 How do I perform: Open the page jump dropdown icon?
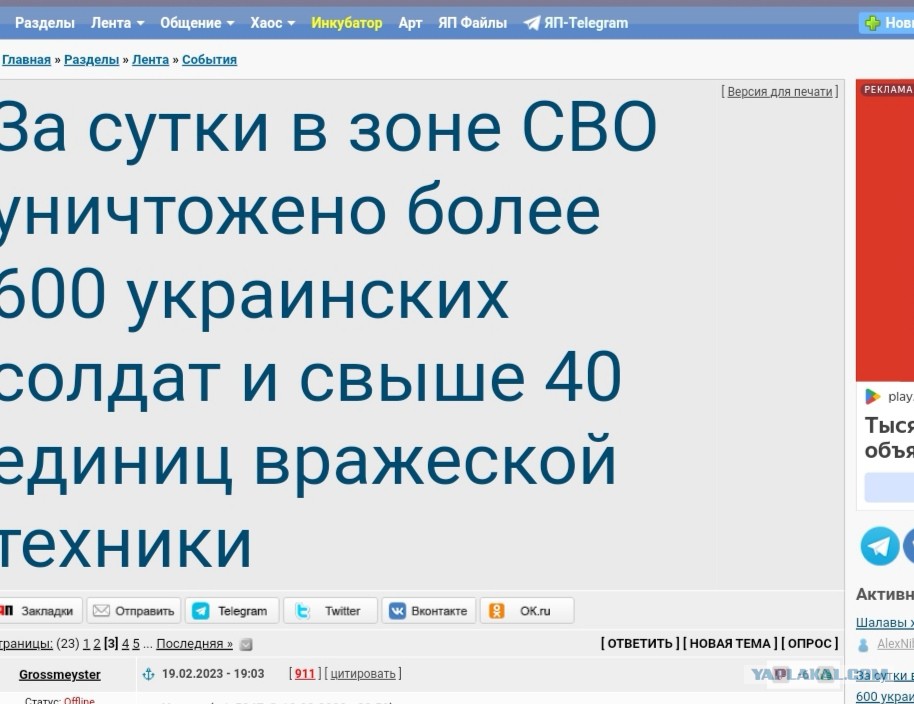click(x=246, y=645)
